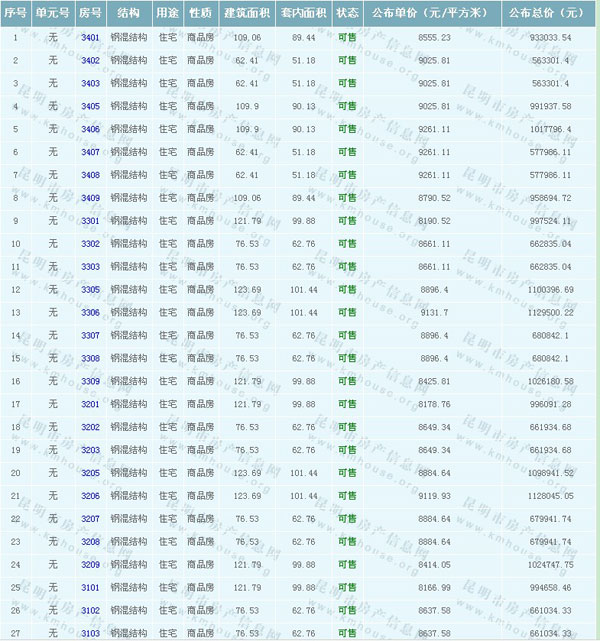
Task: Click room number 3309
Action: [90, 382]
